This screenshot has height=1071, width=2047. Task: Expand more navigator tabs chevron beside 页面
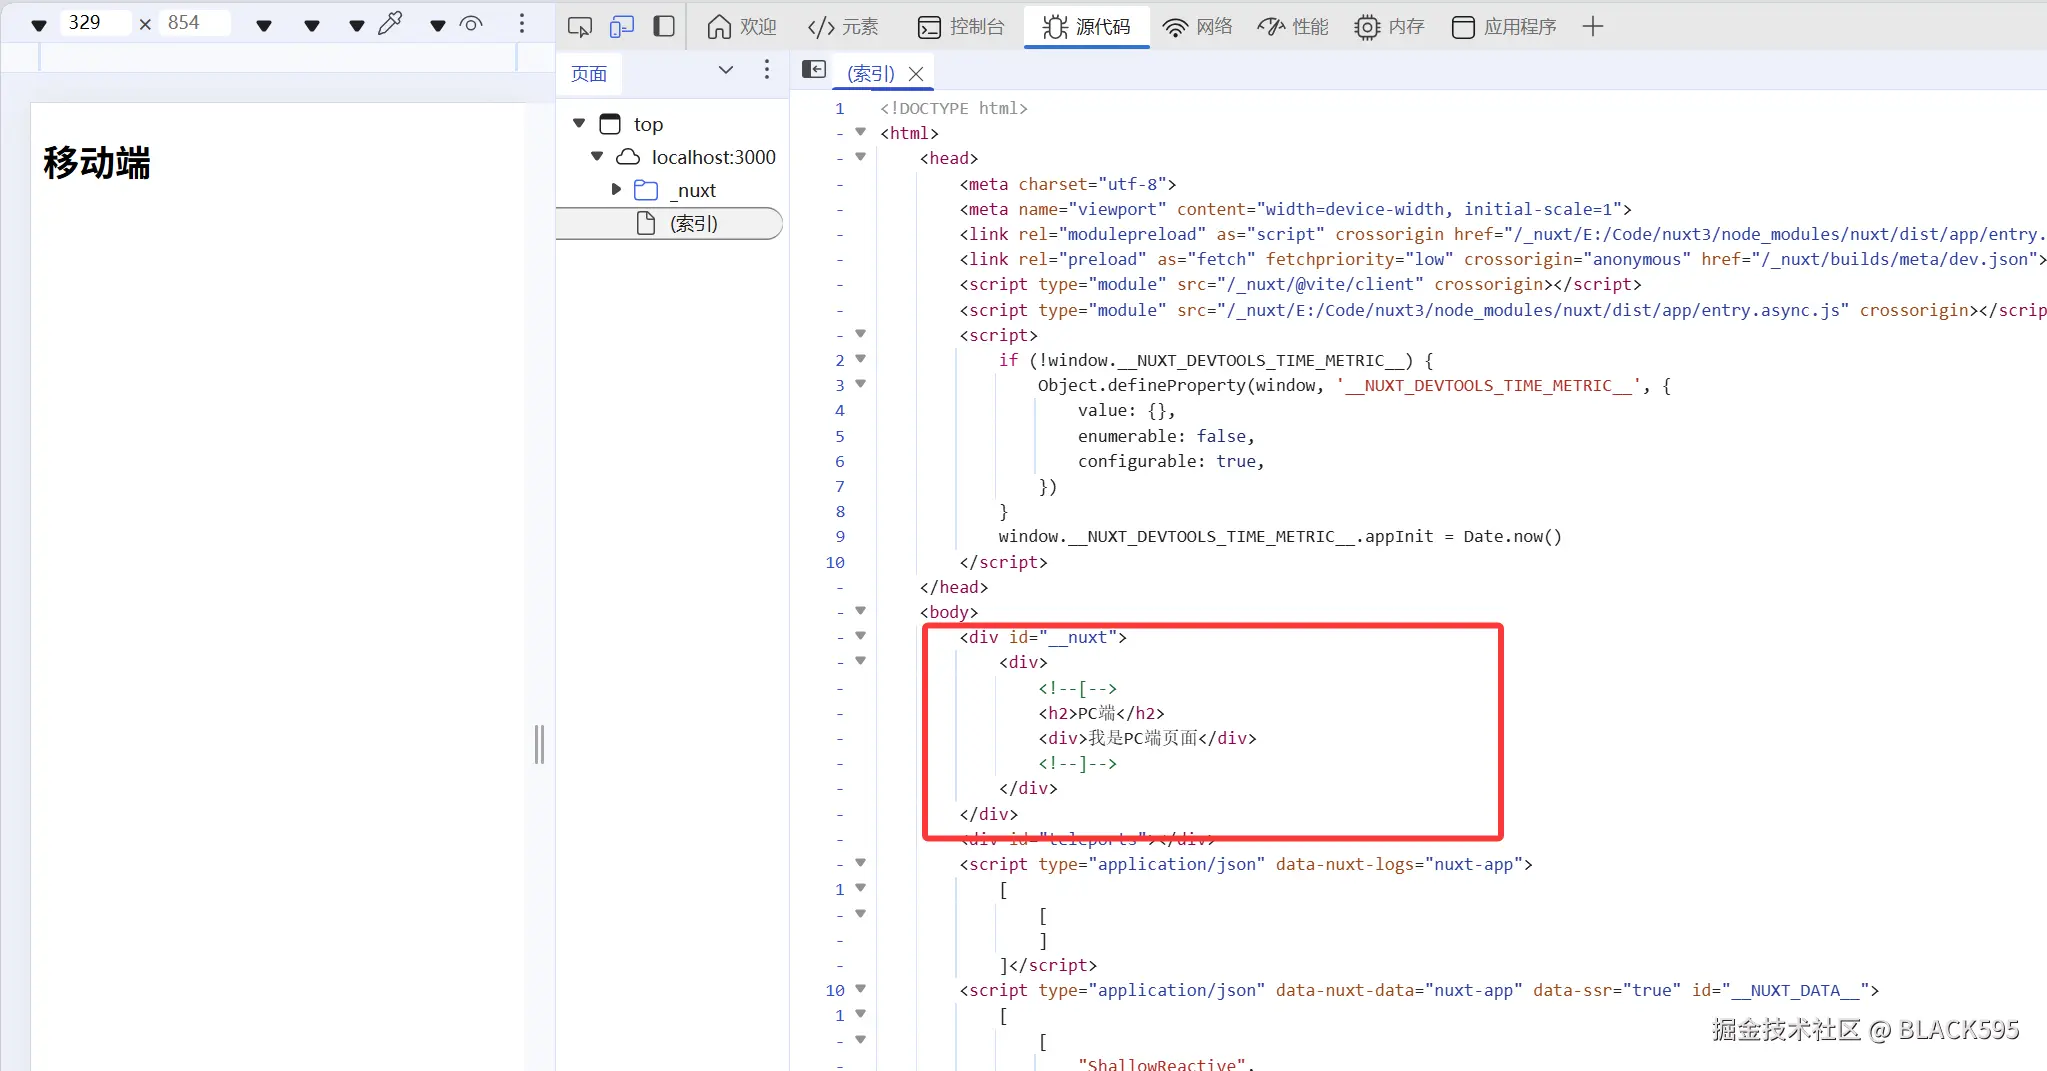[x=726, y=70]
